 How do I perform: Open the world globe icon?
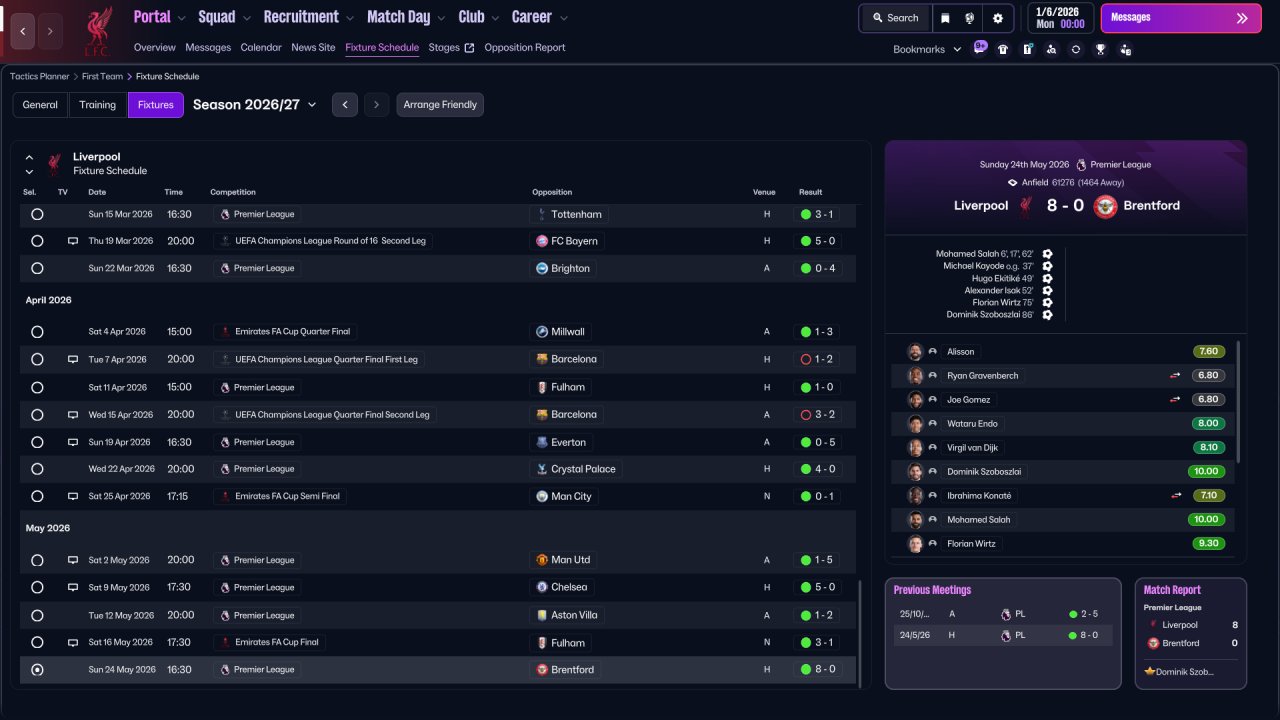[970, 18]
